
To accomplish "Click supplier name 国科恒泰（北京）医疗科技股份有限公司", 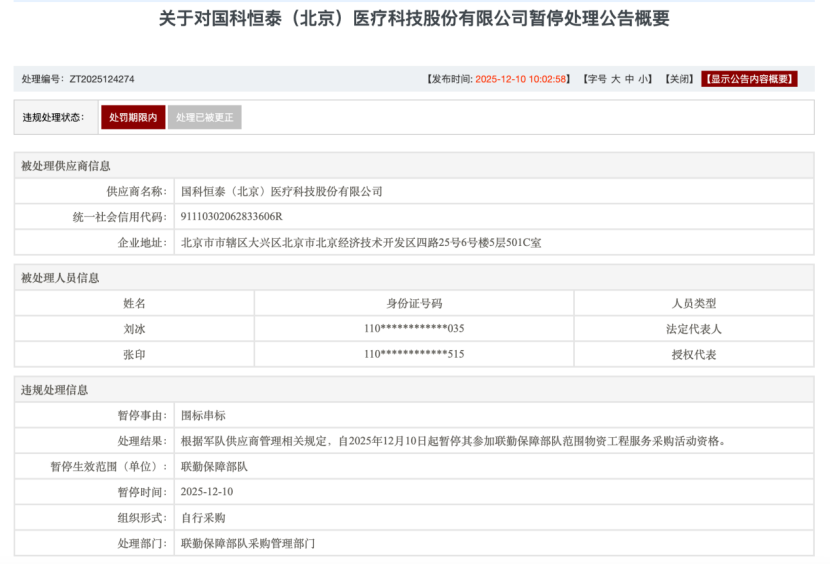I will [x=281, y=191].
